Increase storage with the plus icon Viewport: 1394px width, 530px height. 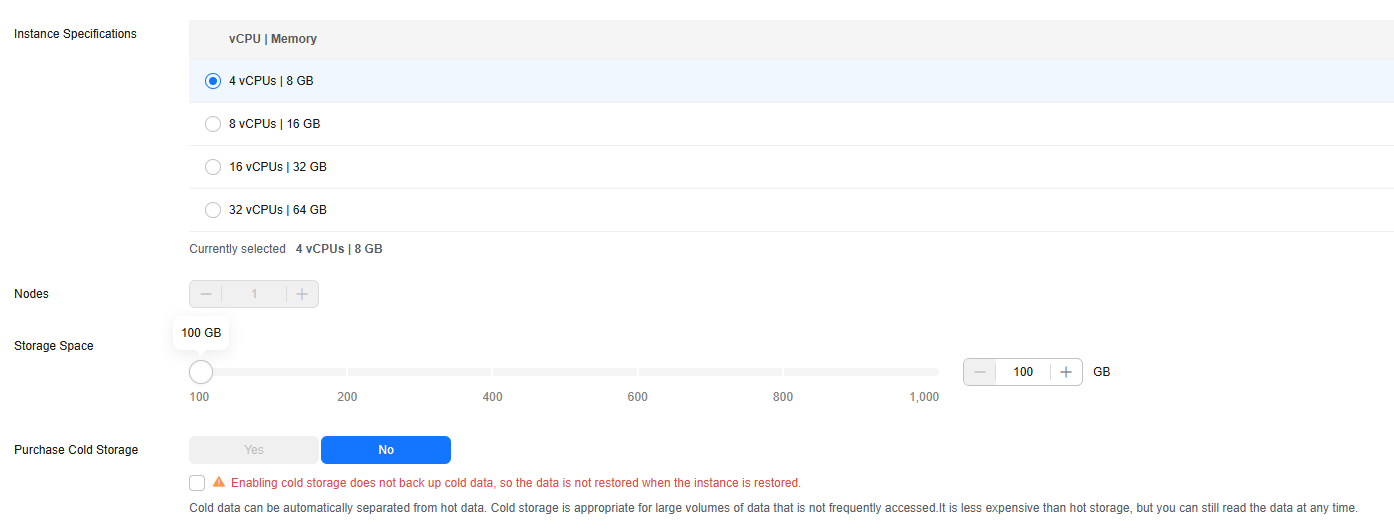pyautogui.click(x=1066, y=372)
